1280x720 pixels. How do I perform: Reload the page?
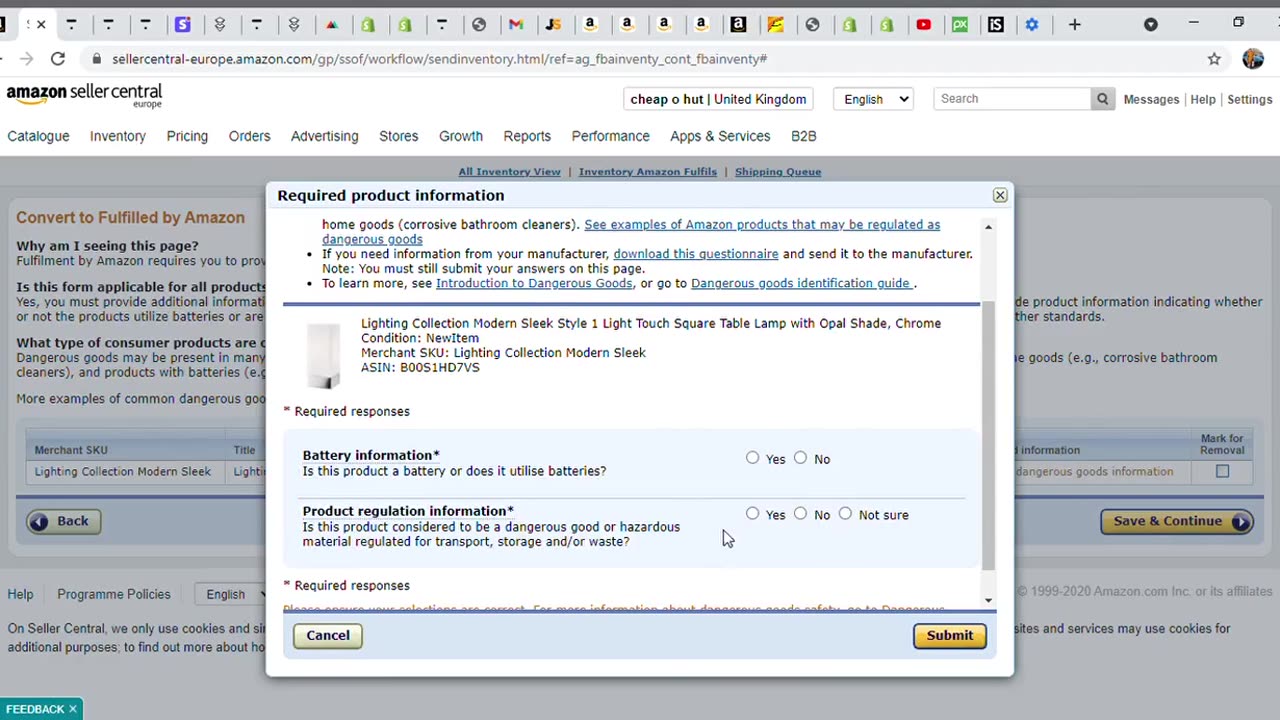58,59
